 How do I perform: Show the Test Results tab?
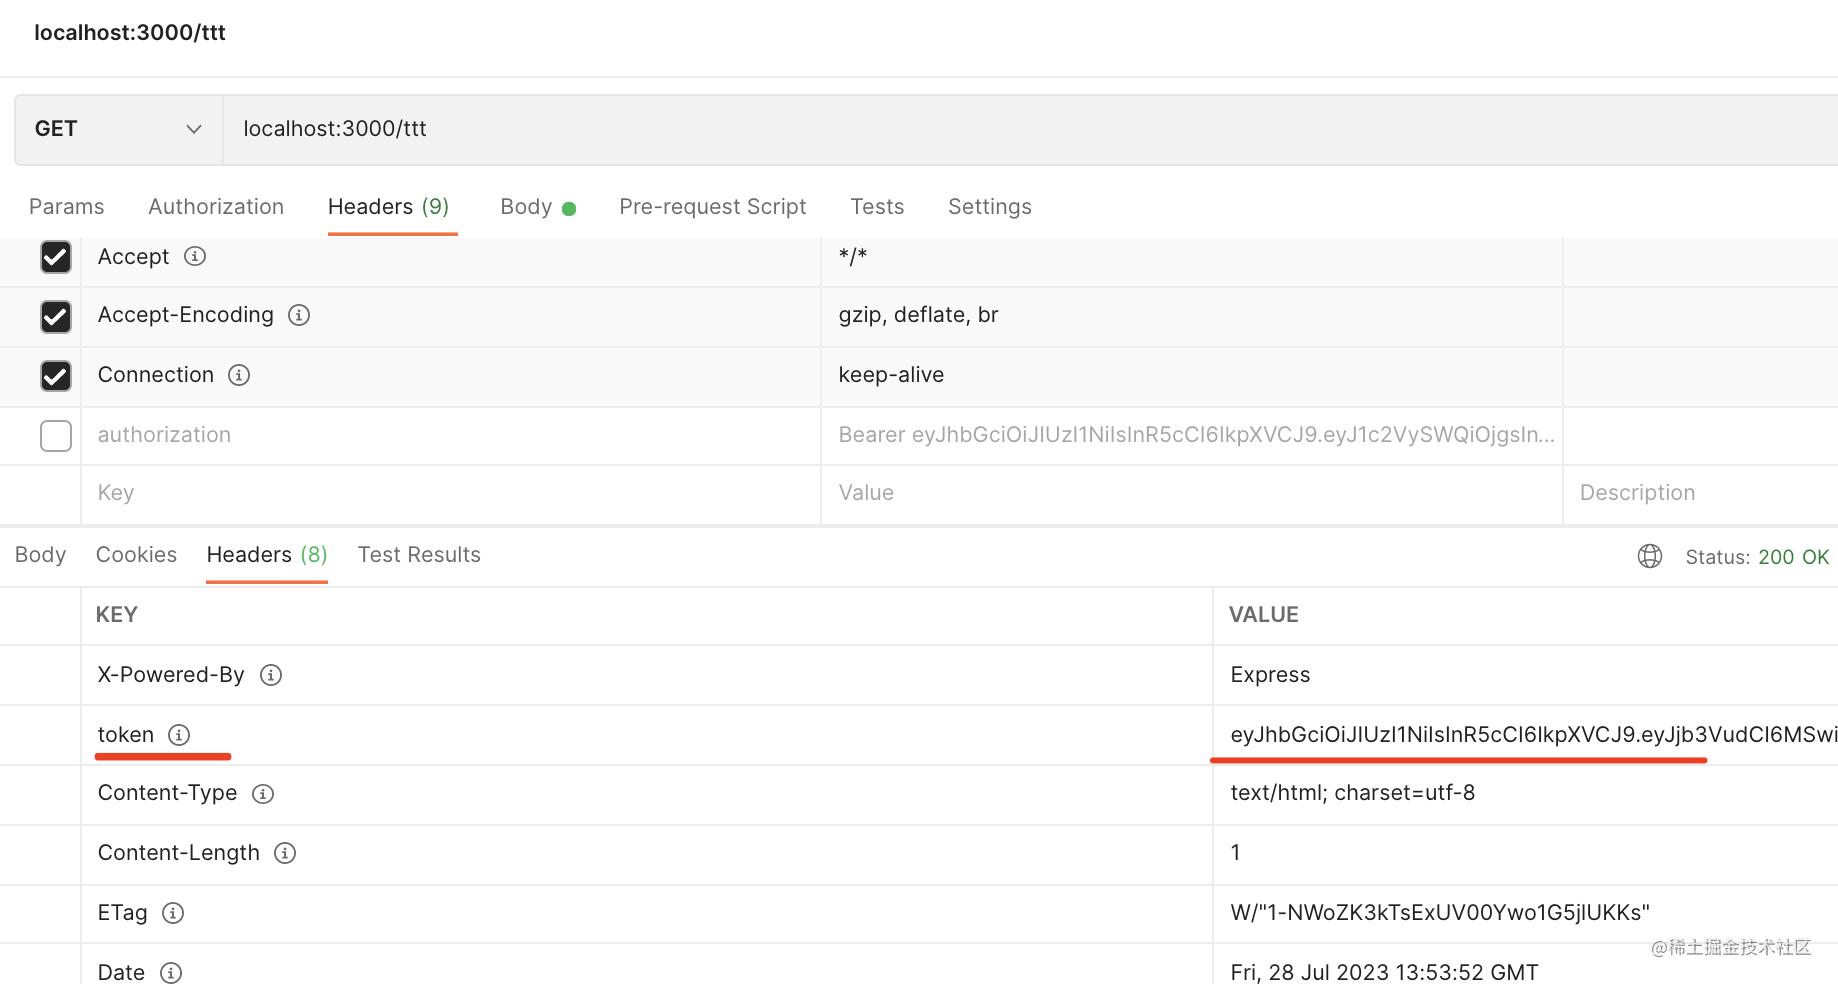coord(419,555)
